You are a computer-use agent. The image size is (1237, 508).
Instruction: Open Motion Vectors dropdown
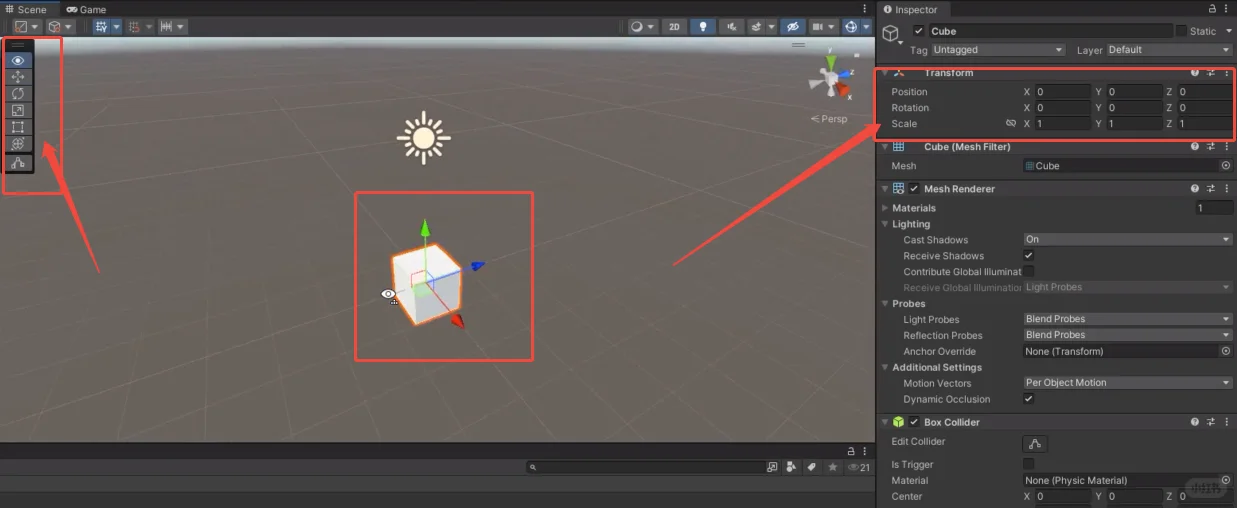tap(1128, 383)
